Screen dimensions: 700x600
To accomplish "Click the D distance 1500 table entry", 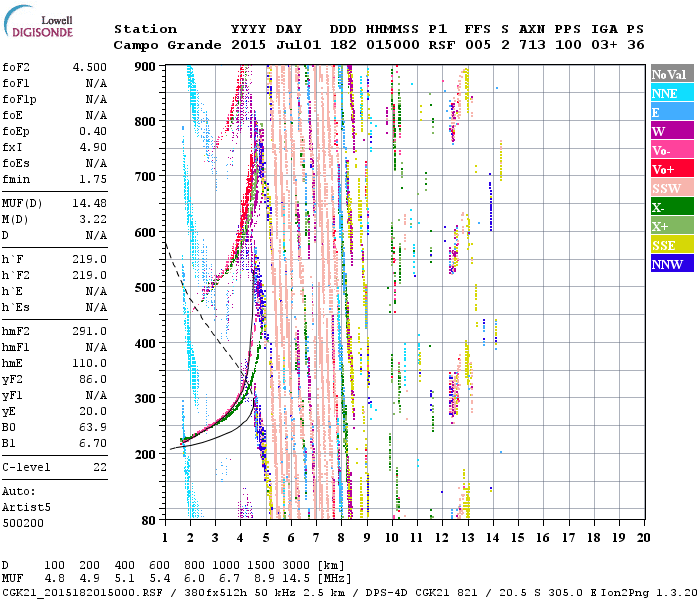I will pos(261,565).
